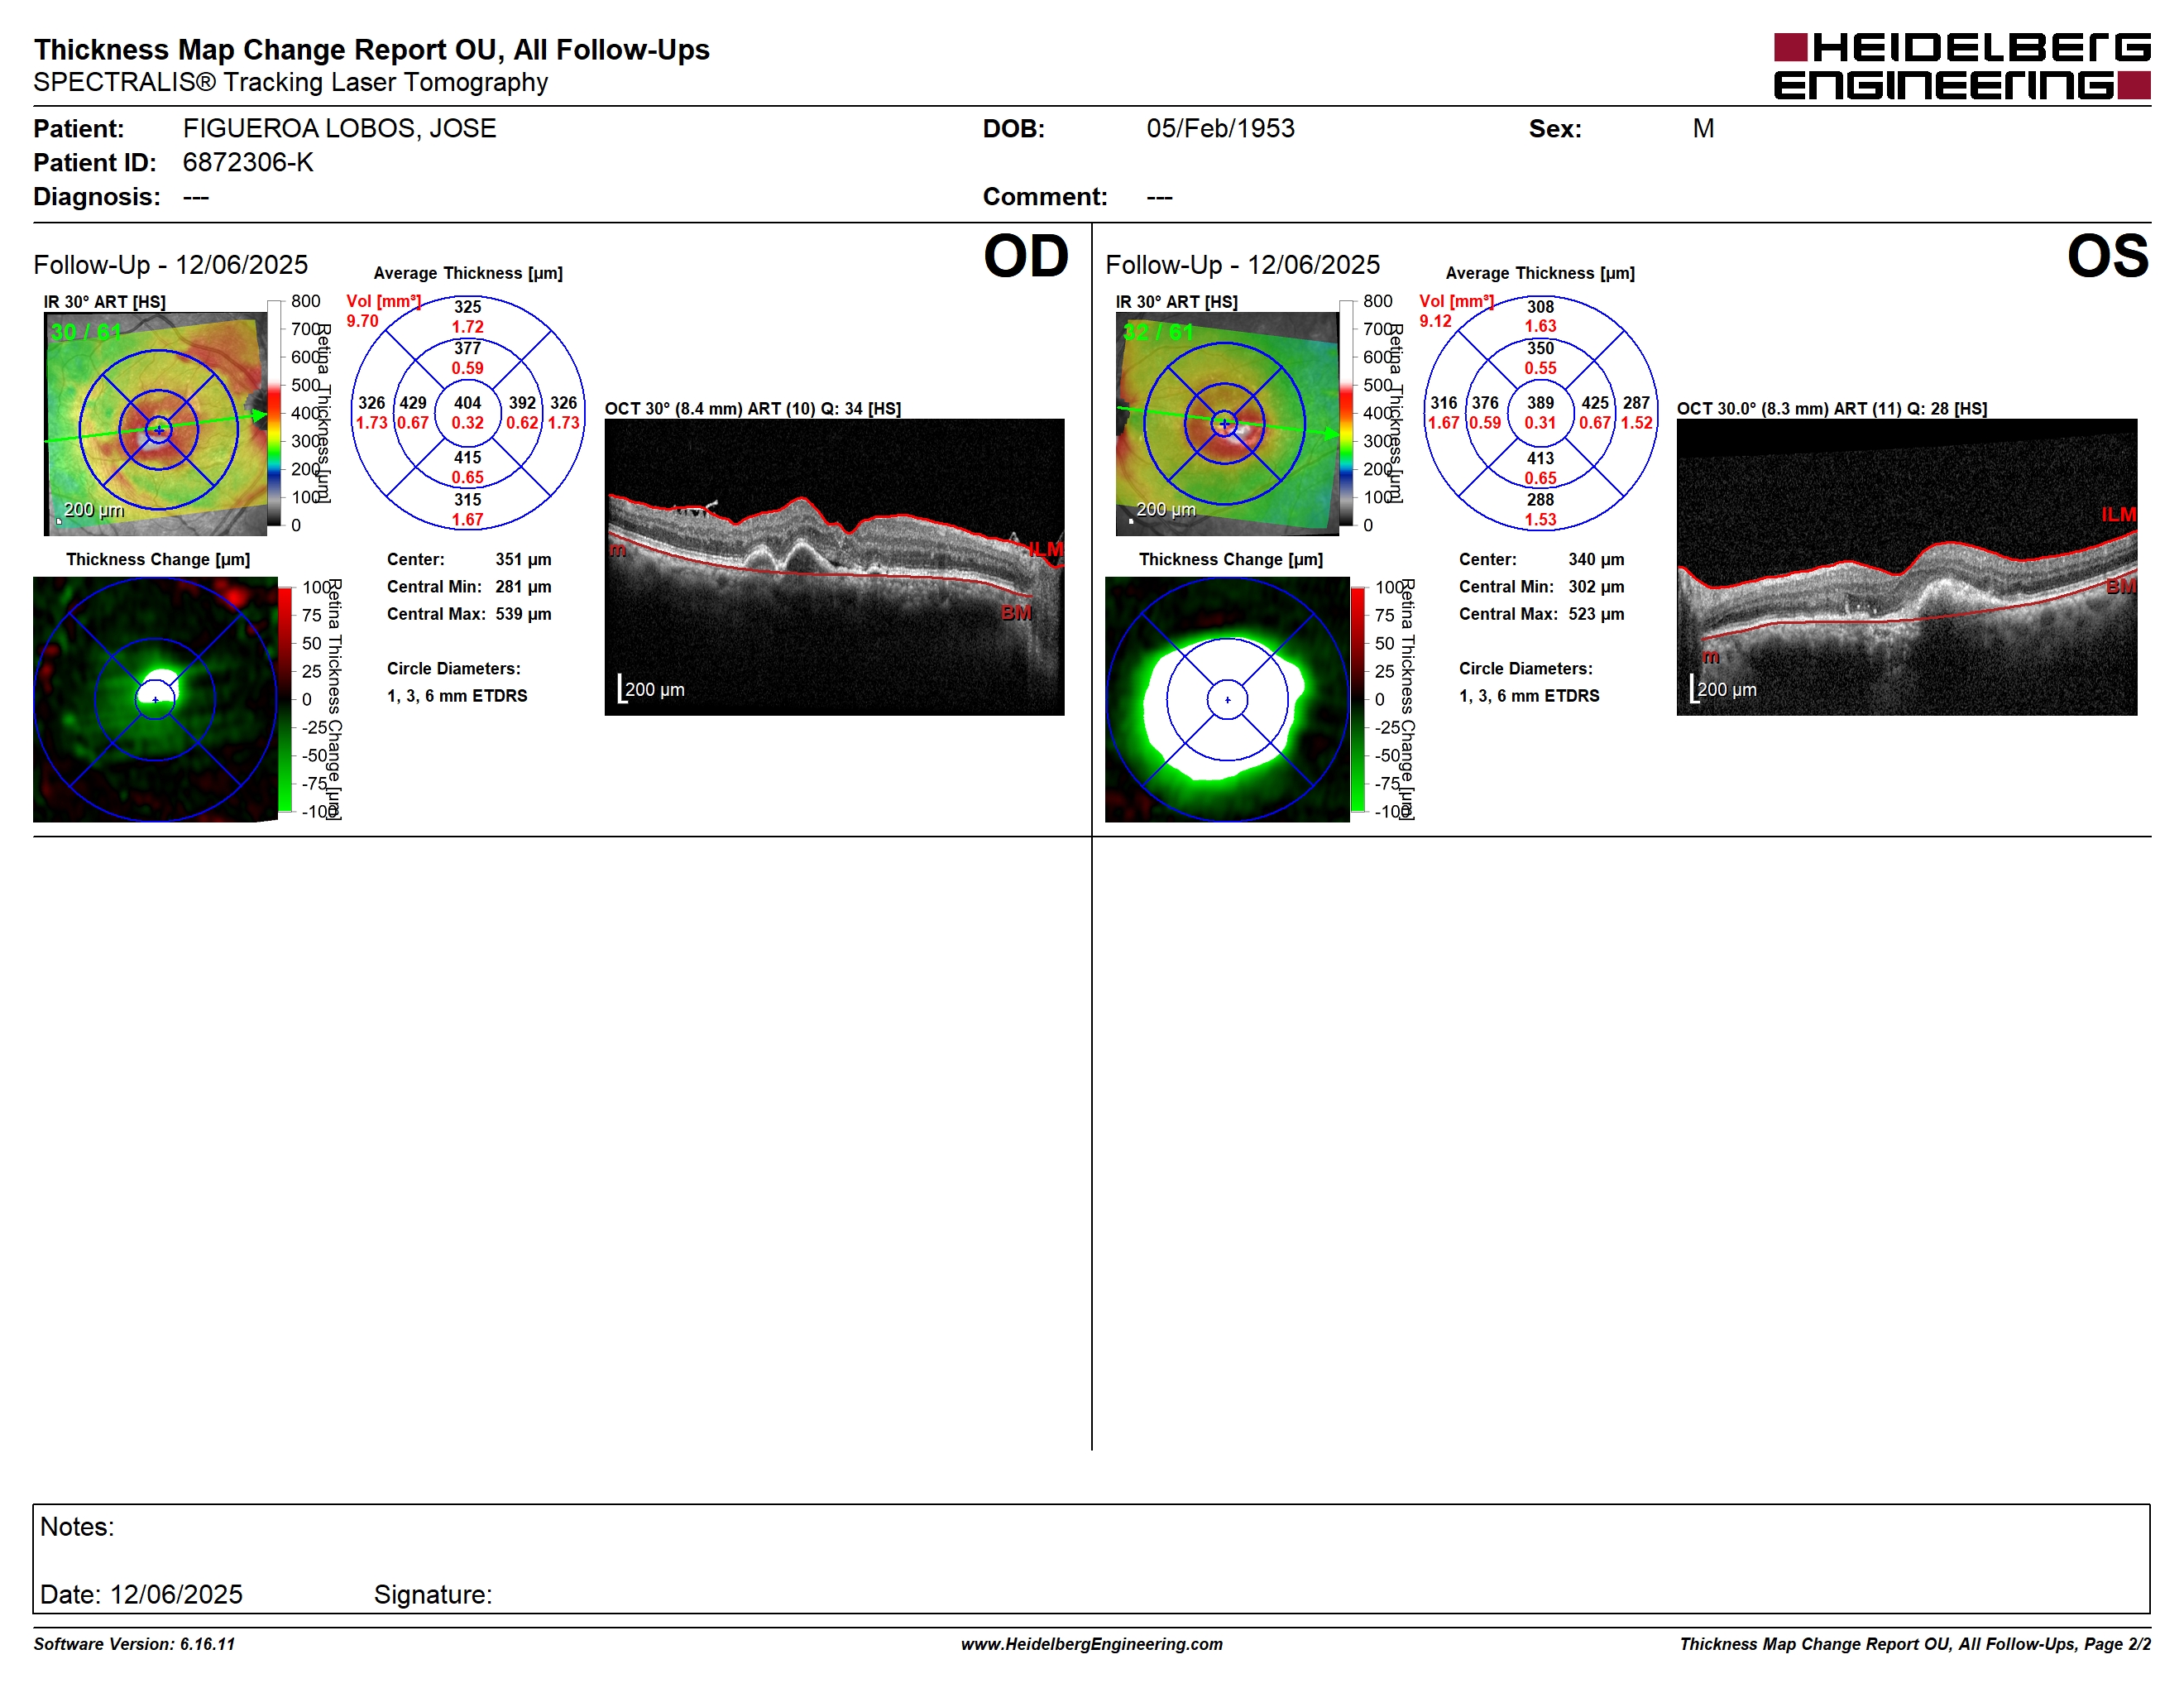This screenshot has width=2184, height=1688.
Task: Select OS outer left sector value 316
Action: click(x=1444, y=403)
